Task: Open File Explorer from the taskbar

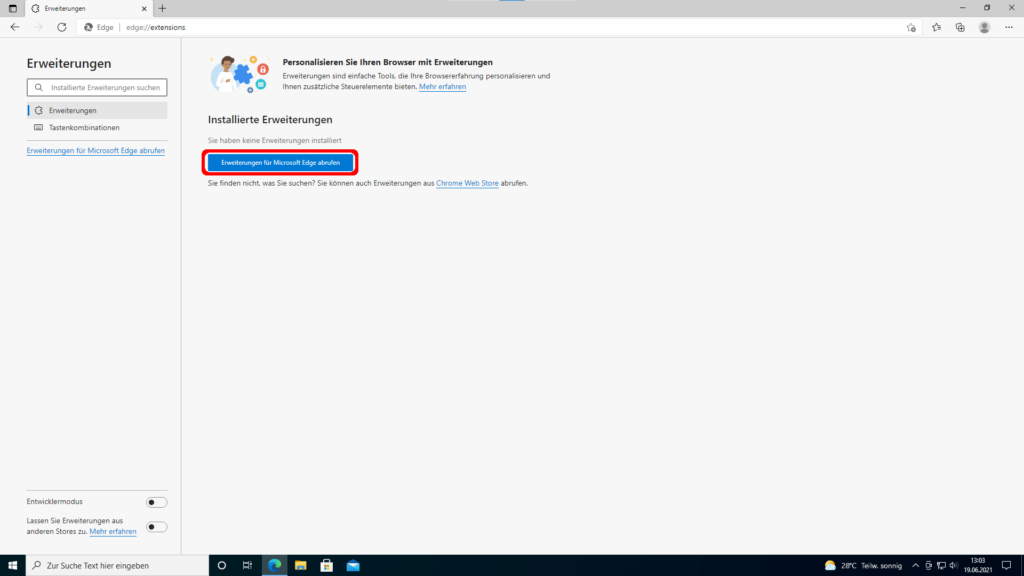Action: click(300, 566)
